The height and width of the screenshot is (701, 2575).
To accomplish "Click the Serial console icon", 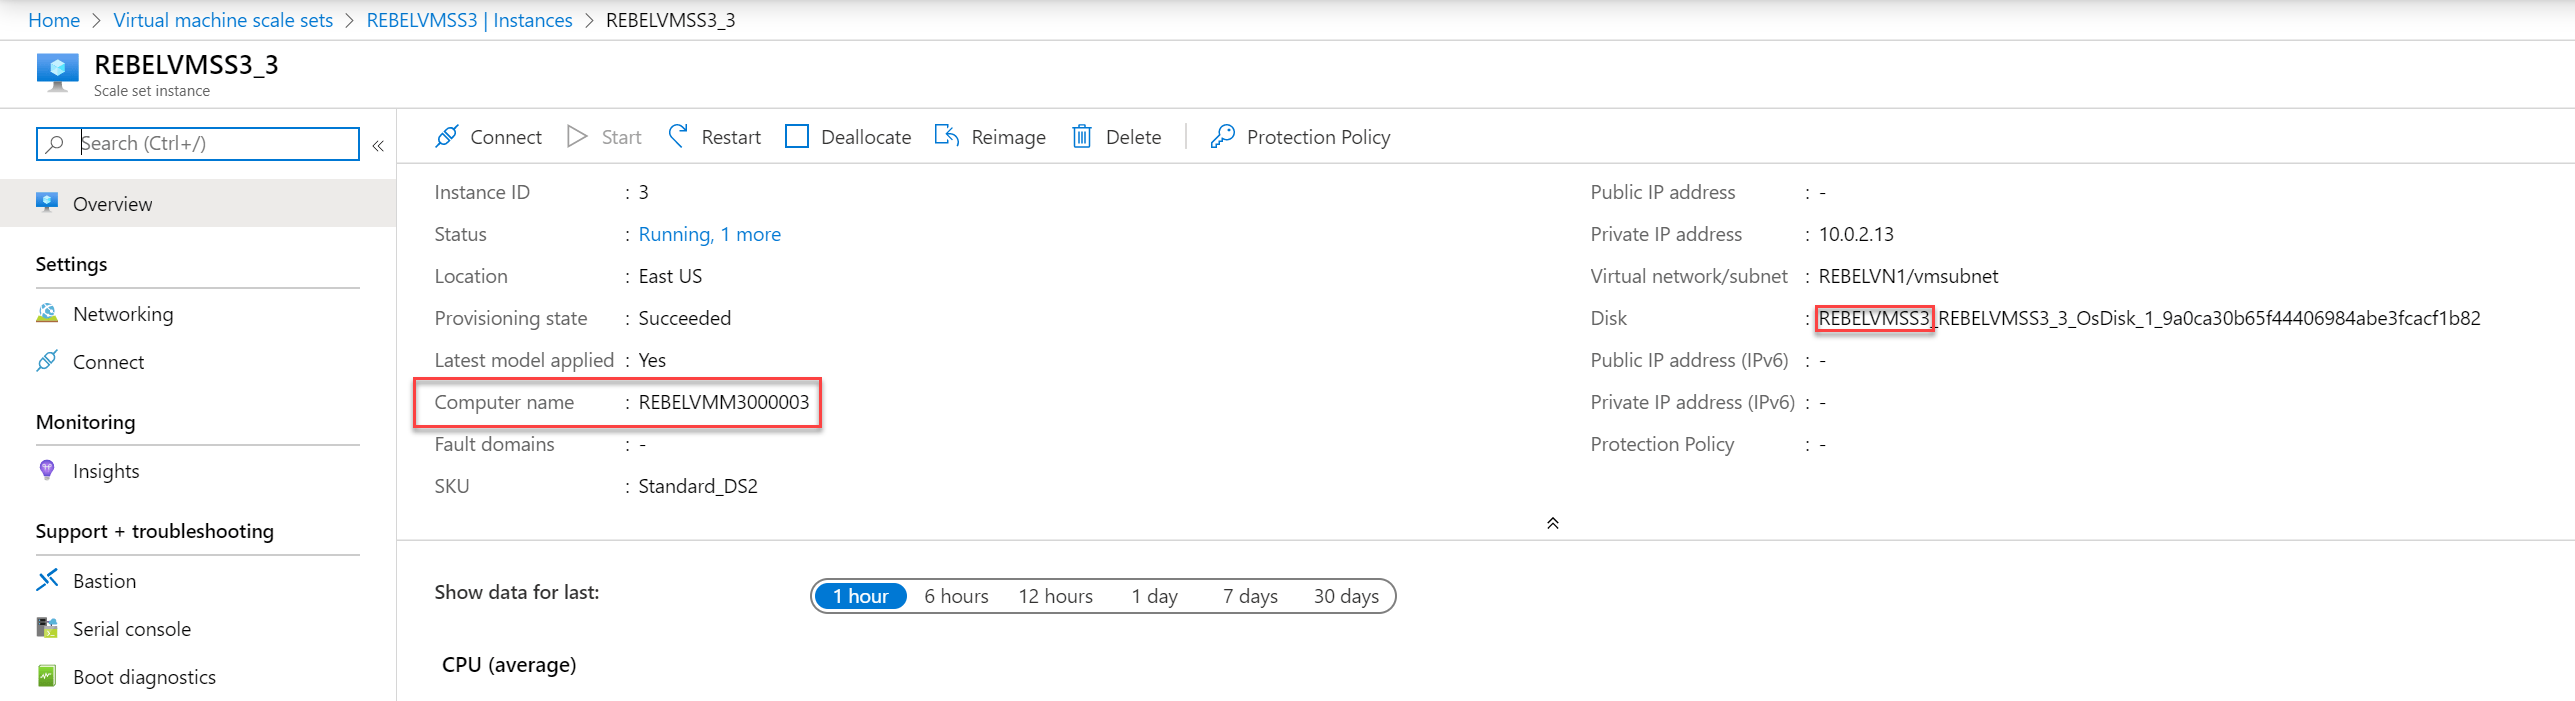I will [x=47, y=628].
